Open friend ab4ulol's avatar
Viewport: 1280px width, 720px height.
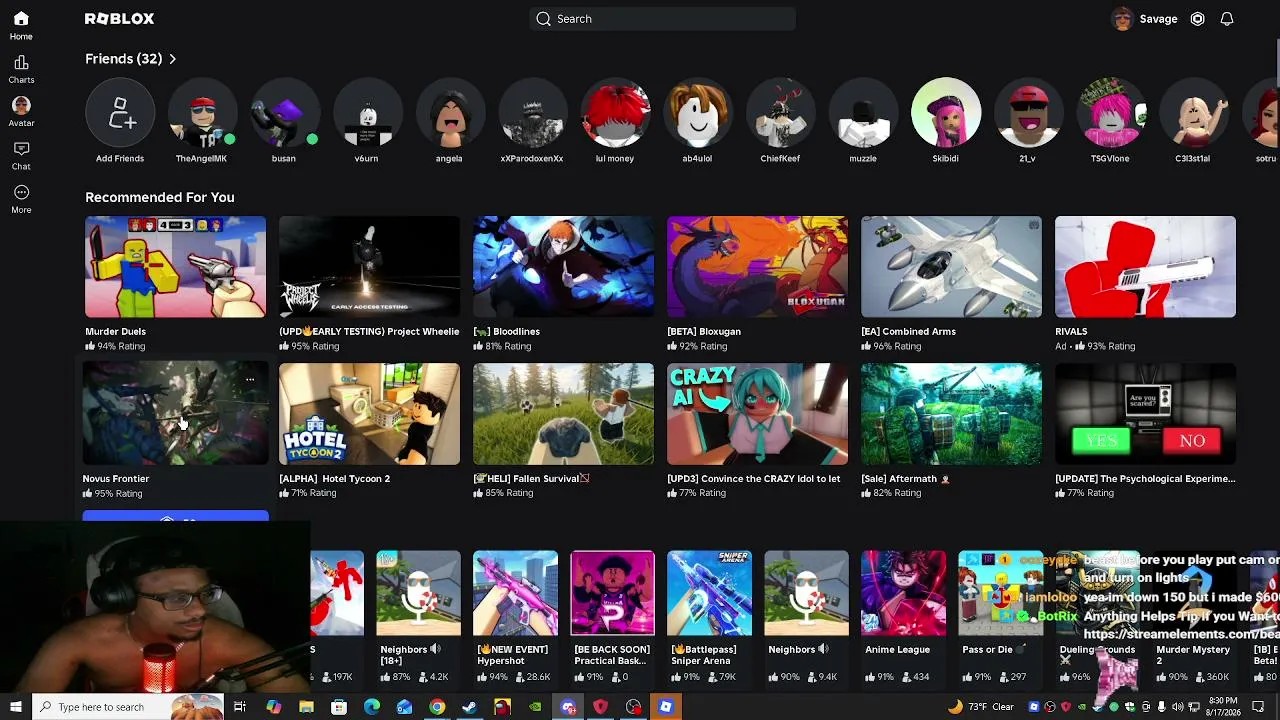tap(697, 112)
